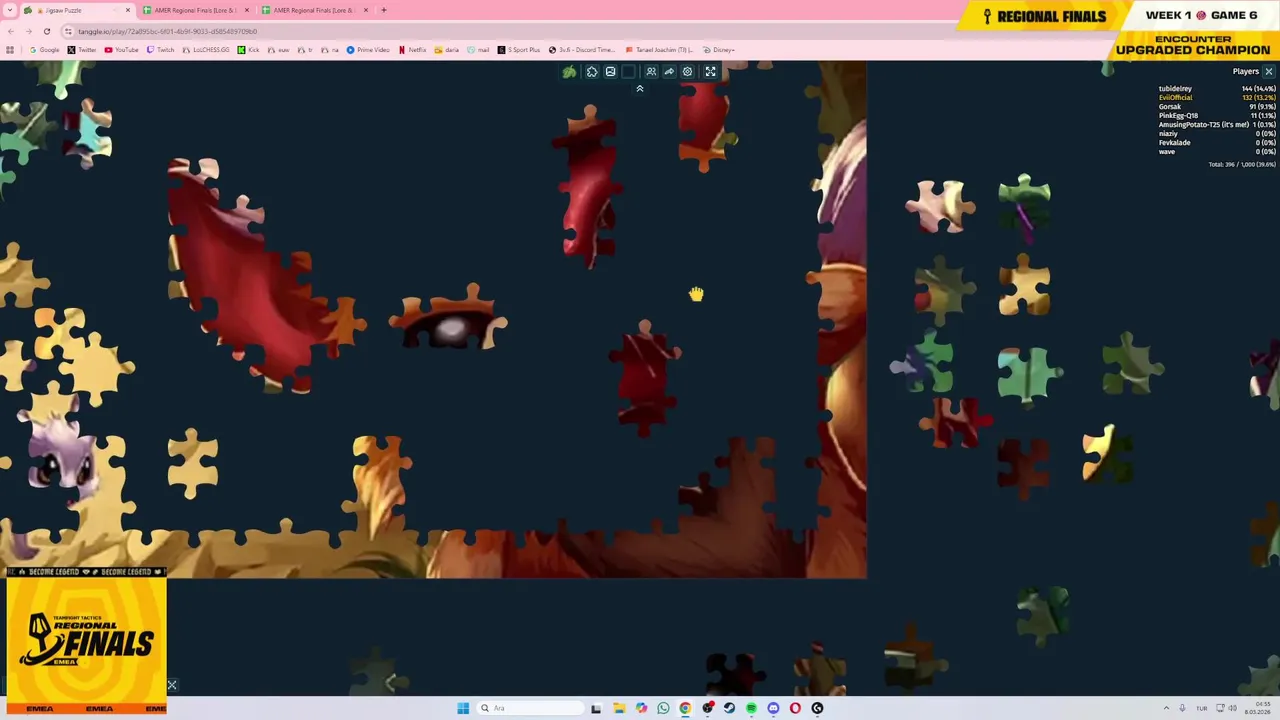Open Chrome from the taskbar
This screenshot has width=1280, height=720.
(685, 708)
